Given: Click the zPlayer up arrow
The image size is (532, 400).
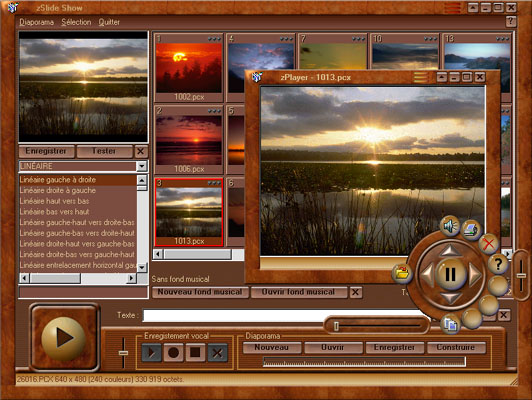Looking at the screenshot, I should point(450,251).
